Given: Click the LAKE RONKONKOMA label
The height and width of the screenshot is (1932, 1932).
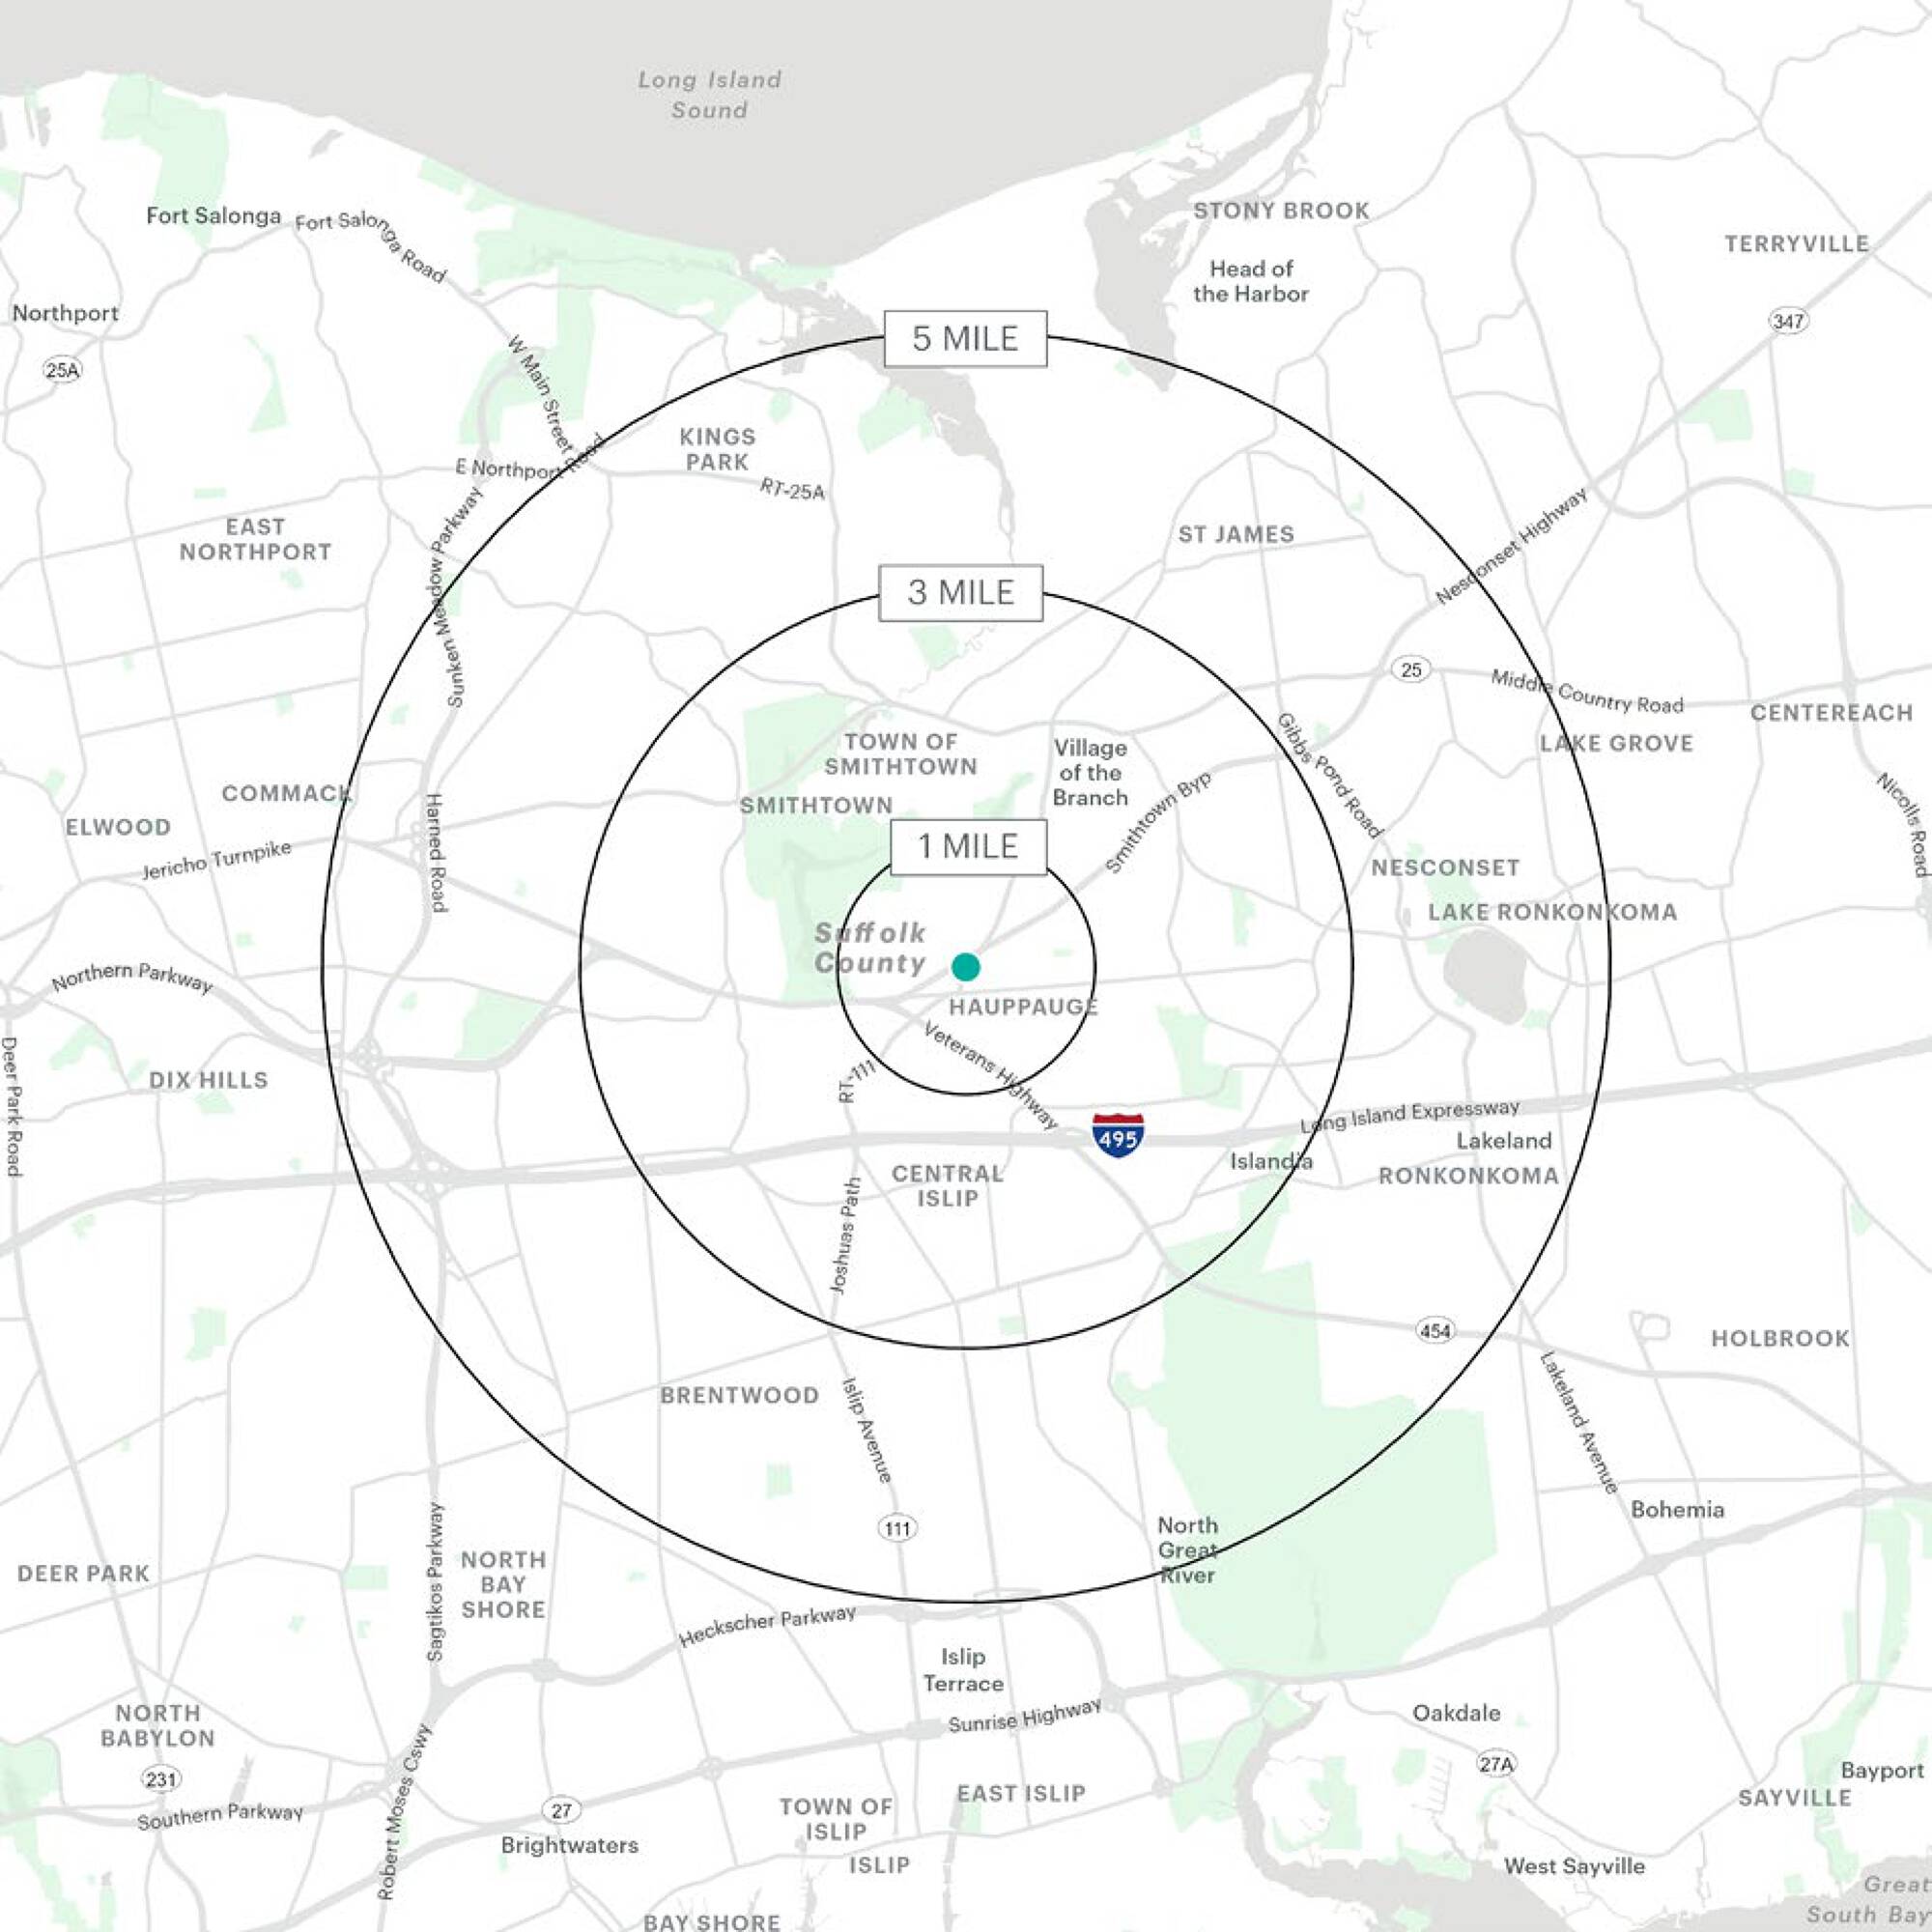Looking at the screenshot, I should tap(1551, 912).
